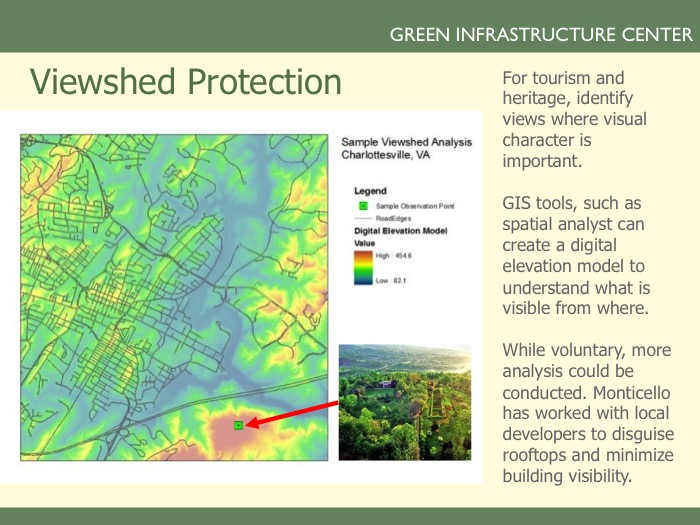Image resolution: width=700 pixels, height=525 pixels.
Task: Select the Monticello aerial photo
Action: 404,401
